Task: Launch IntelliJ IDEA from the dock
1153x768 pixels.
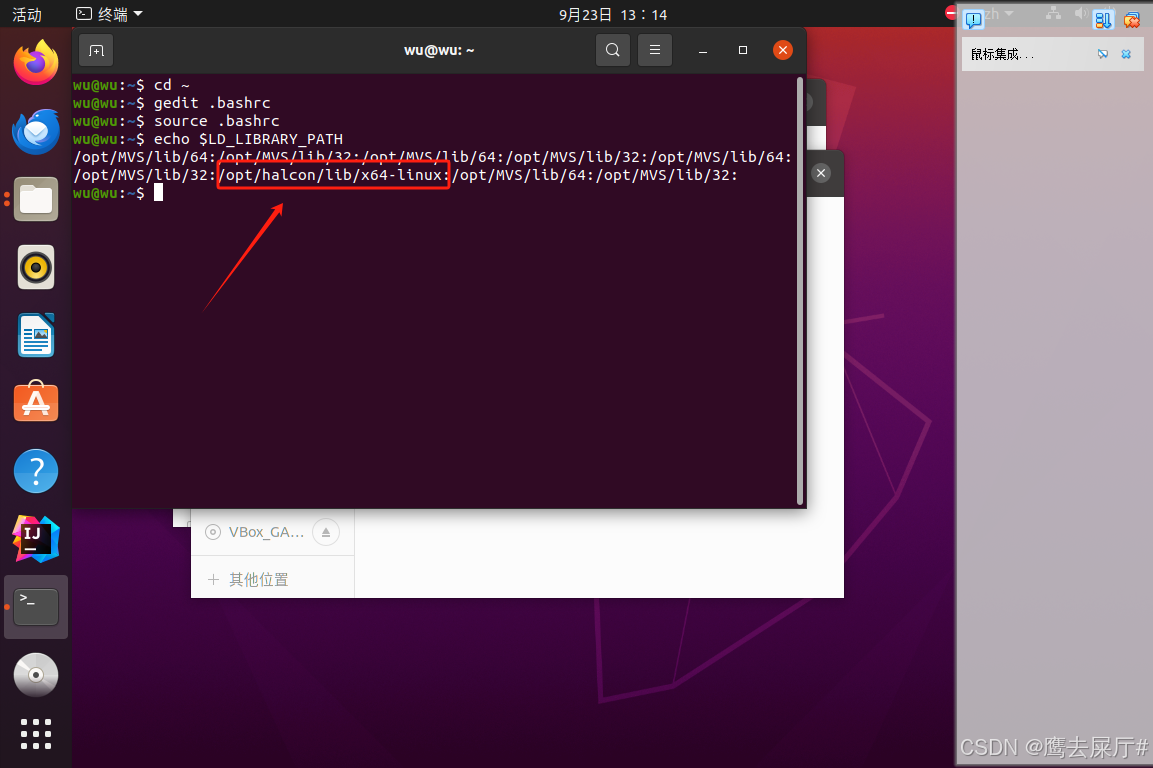Action: (36, 538)
